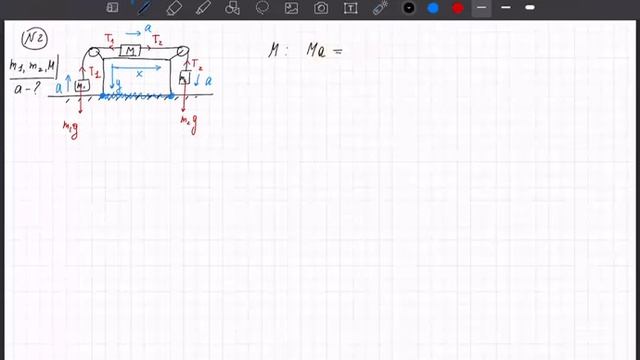The width and height of the screenshot is (640, 360).
Task: Select the medium stroke width
Action: tap(506, 8)
